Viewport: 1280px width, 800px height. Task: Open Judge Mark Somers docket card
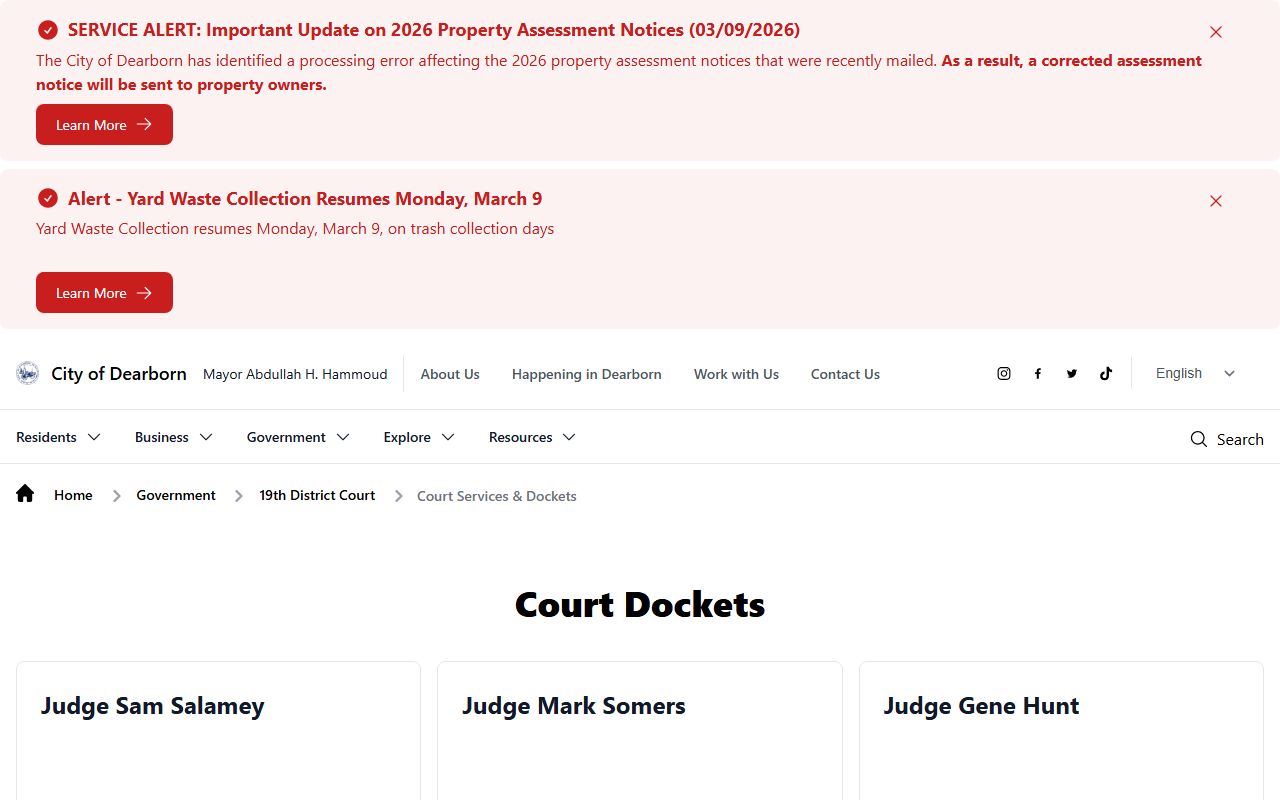click(640, 730)
